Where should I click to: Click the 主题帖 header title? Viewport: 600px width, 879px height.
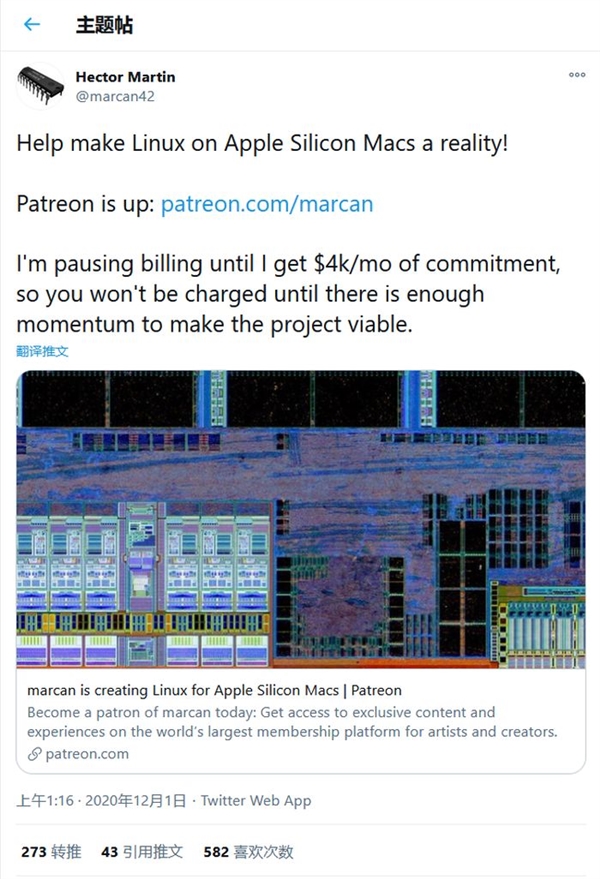coord(104,25)
